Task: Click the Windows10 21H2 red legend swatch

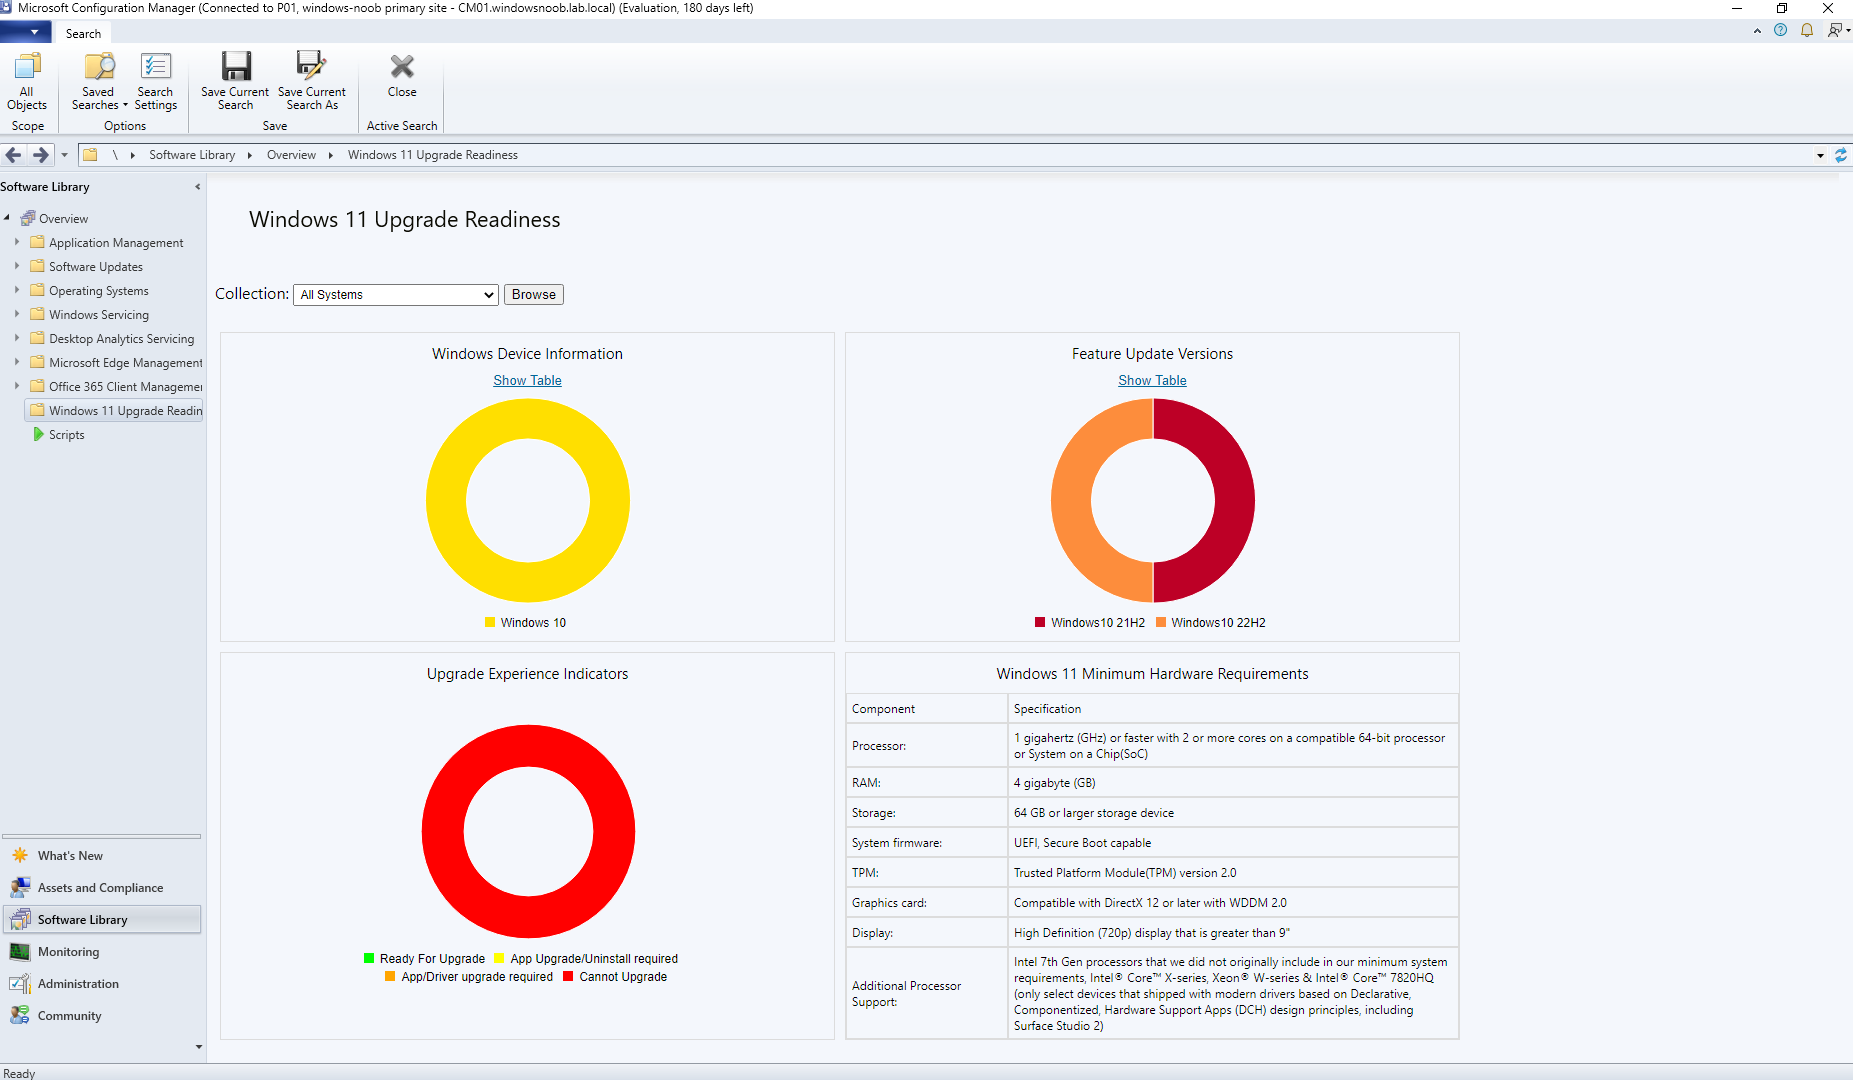Action: coord(1040,622)
